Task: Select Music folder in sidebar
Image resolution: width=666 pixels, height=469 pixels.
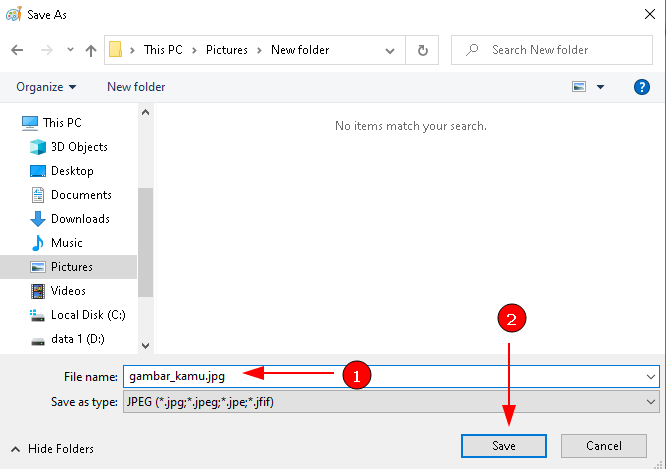Action: click(66, 243)
